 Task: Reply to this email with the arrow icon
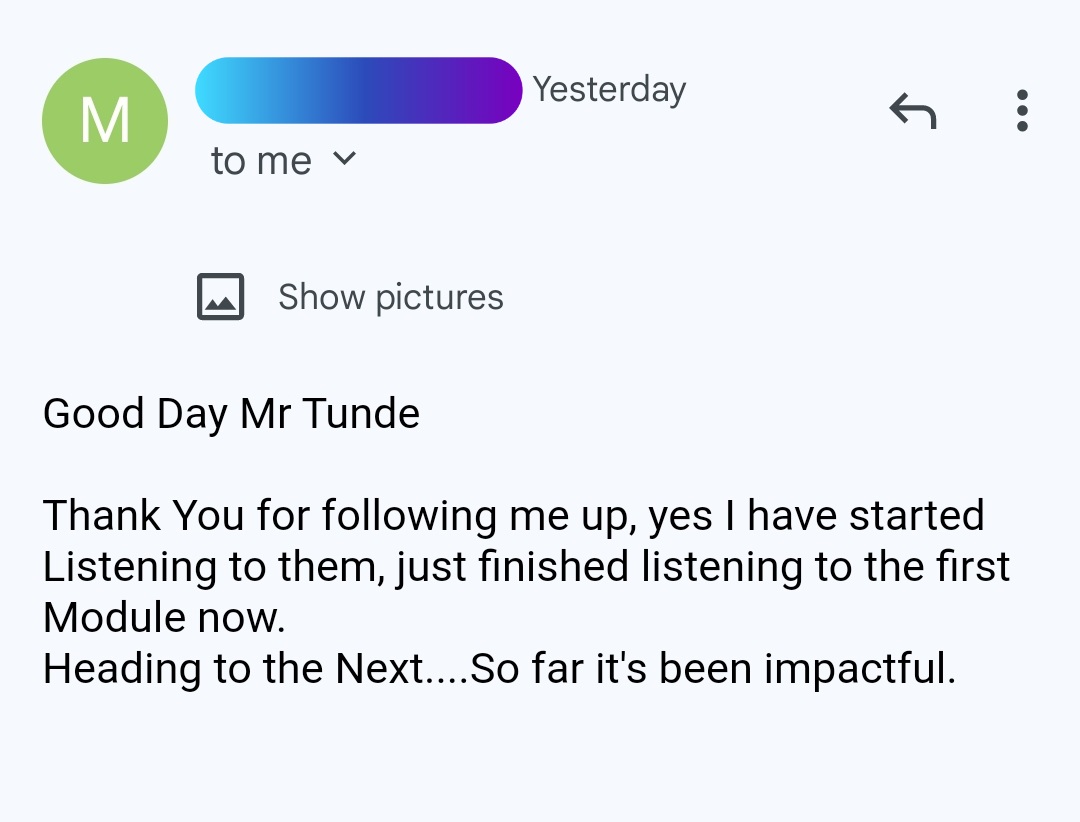(913, 111)
